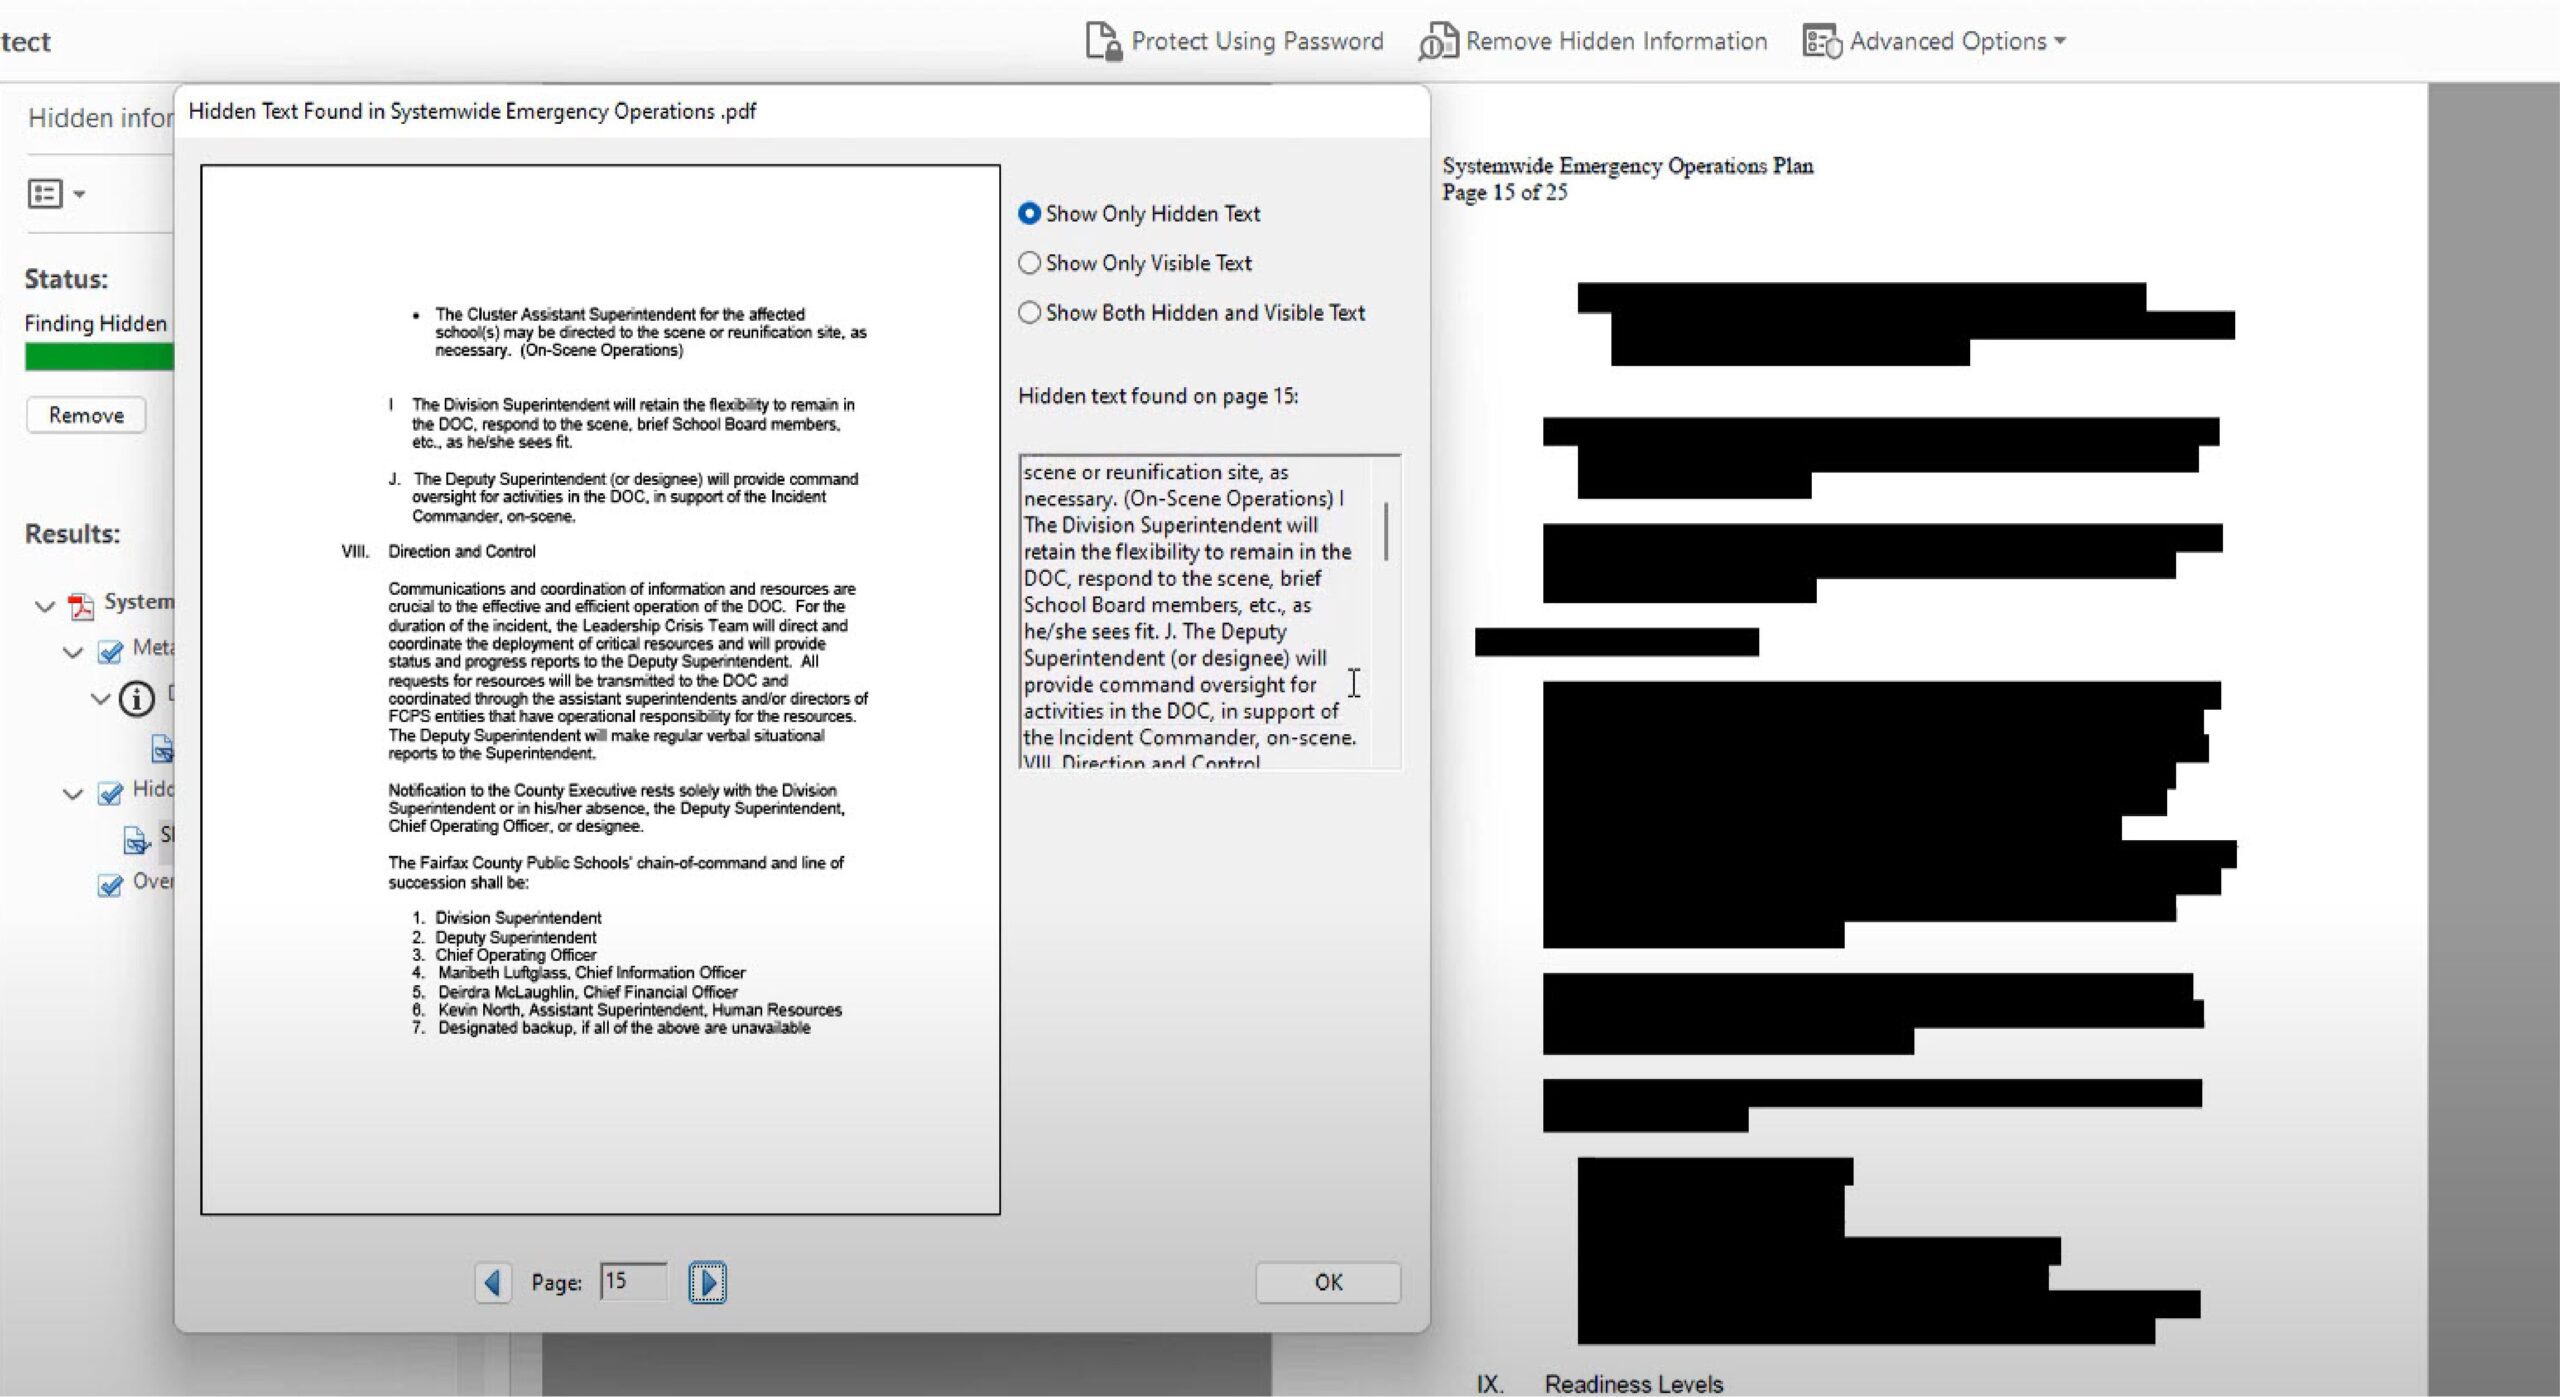Click the show-preview icon under Metadata info
Image resolution: width=2560 pixels, height=1397 pixels.
(x=162, y=748)
